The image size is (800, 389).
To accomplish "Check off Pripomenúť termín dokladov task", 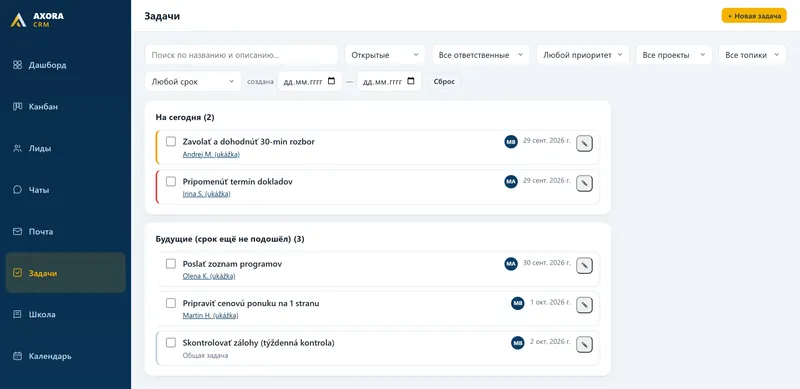I will [171, 181].
